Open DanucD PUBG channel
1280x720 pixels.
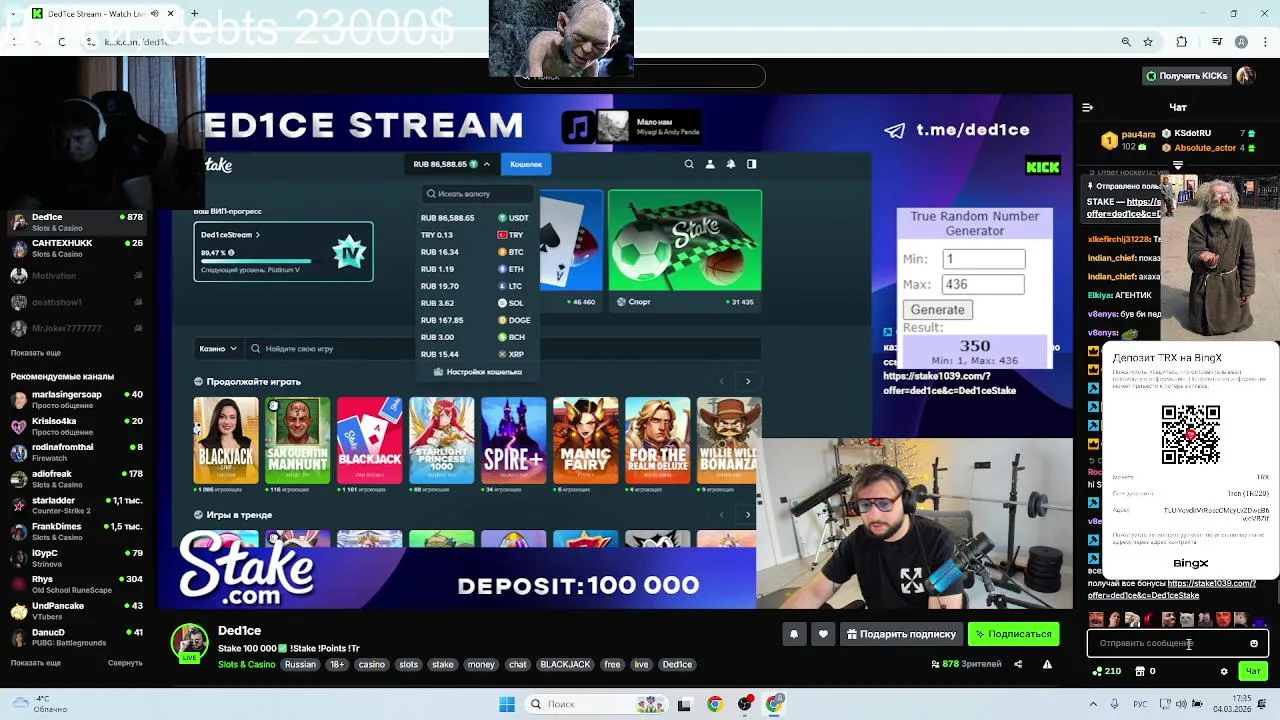pos(77,637)
